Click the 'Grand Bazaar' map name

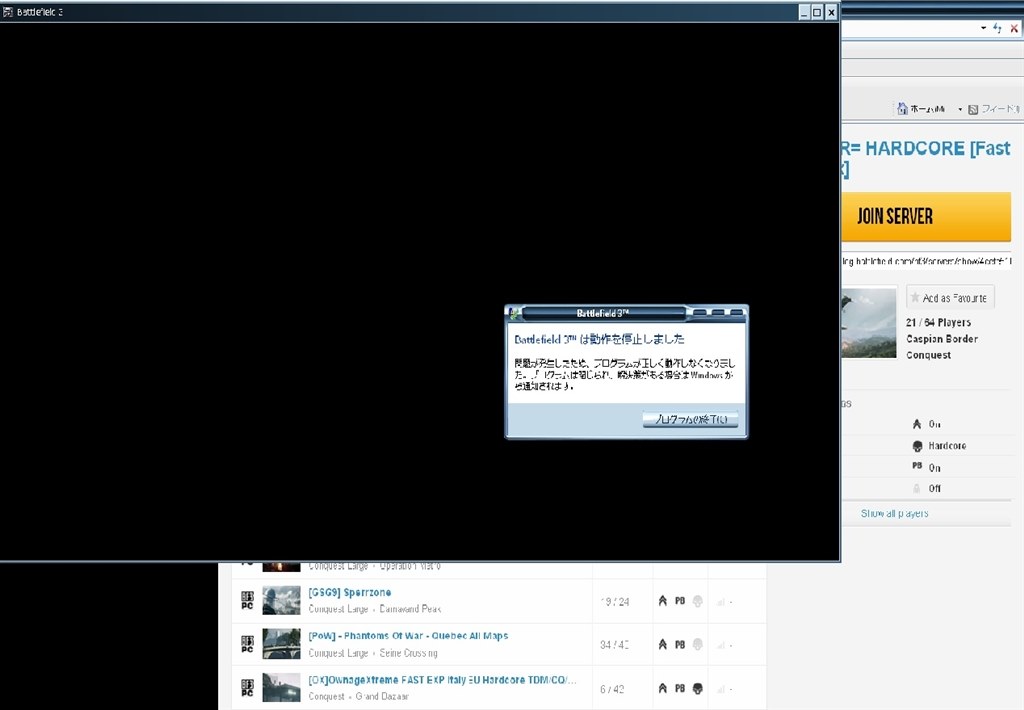pos(382,696)
